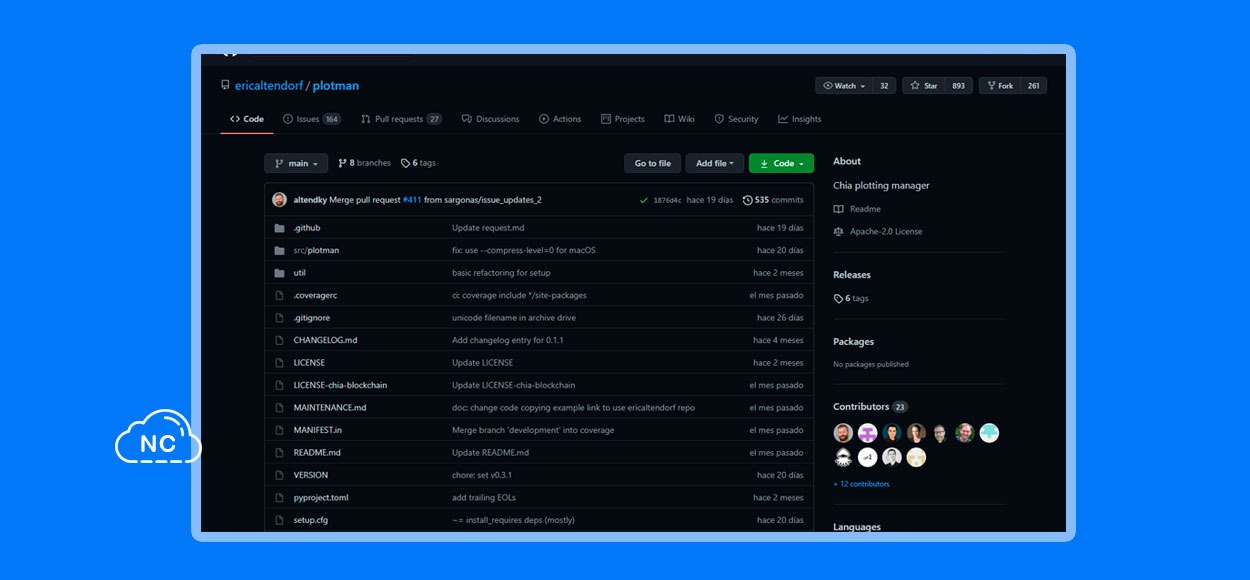Open the ericaltendorf owner link

268,86
